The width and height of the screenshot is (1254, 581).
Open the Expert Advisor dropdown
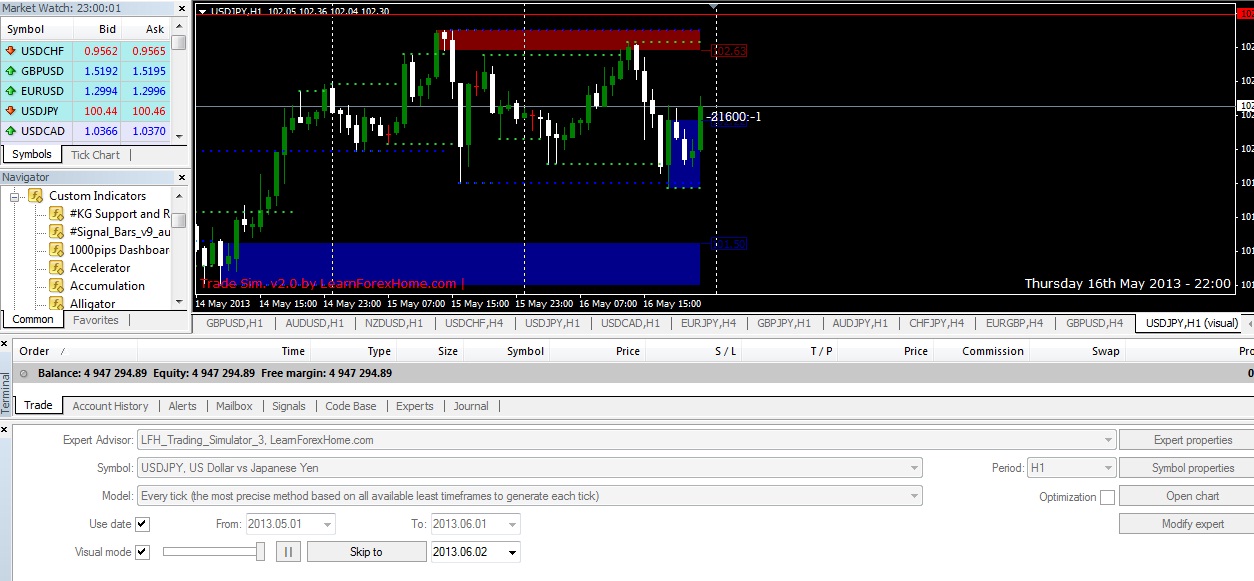[x=1107, y=440]
